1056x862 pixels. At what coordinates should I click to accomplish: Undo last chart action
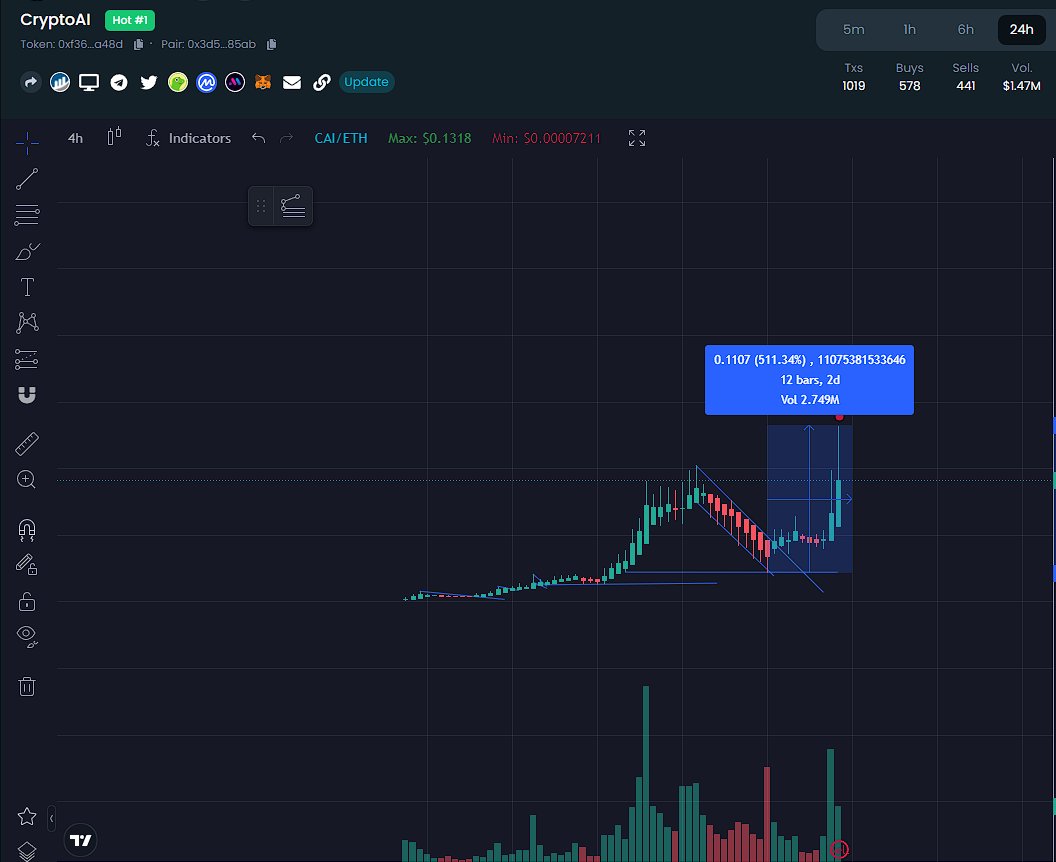(x=259, y=138)
